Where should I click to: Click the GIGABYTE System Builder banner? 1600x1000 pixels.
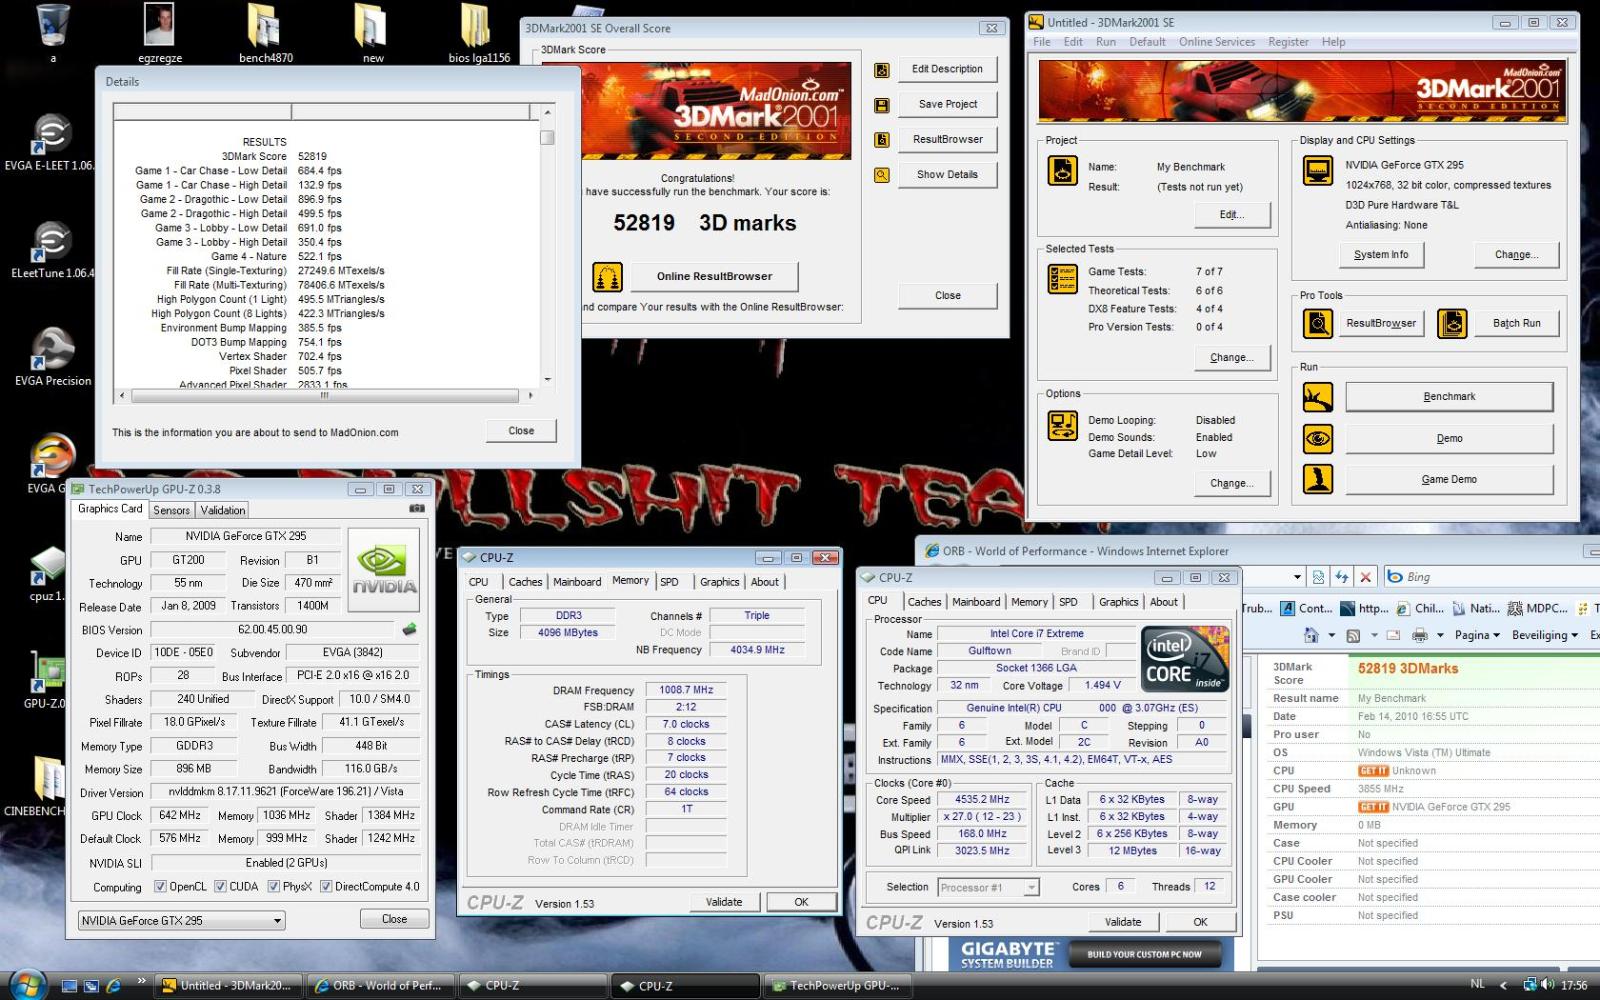[x=1090, y=955]
